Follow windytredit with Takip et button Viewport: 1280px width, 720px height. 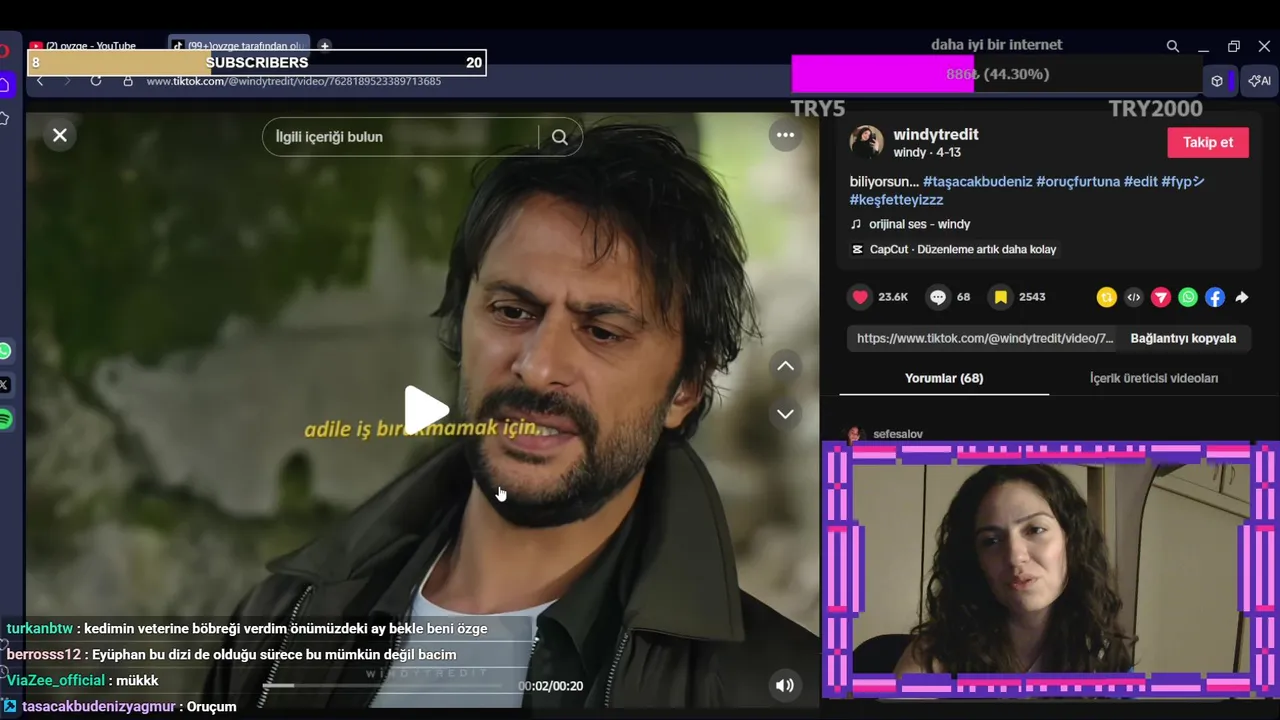[1208, 142]
